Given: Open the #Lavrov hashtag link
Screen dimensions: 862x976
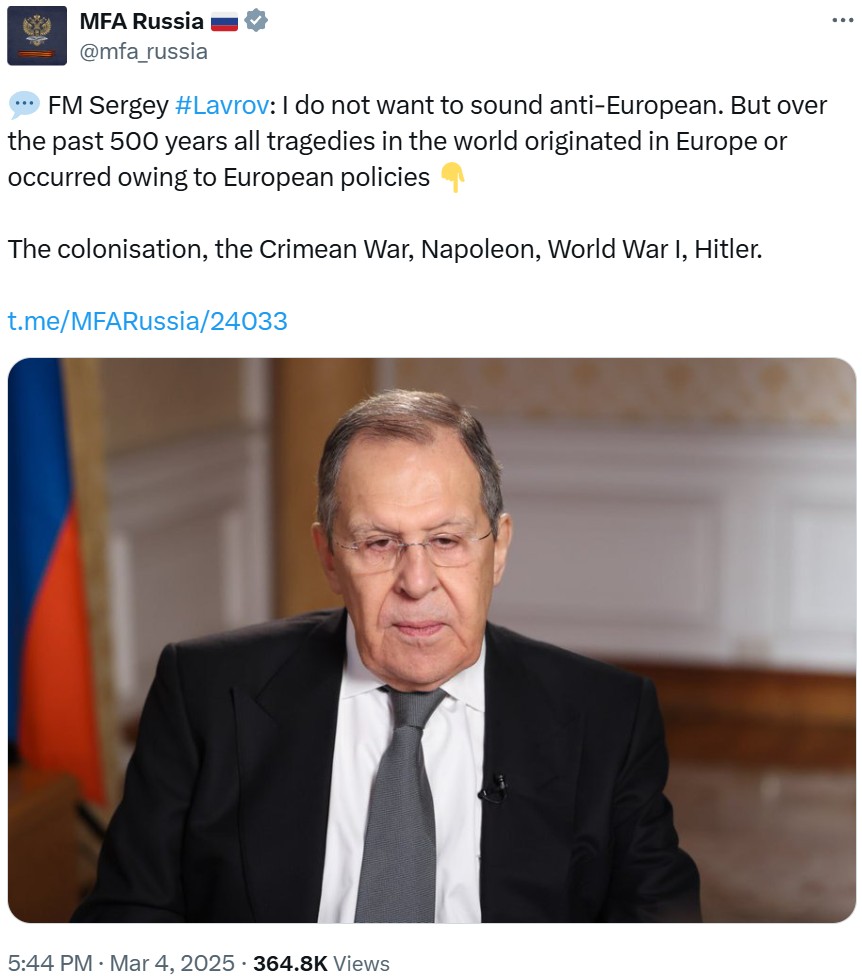Looking at the screenshot, I should tap(222, 105).
